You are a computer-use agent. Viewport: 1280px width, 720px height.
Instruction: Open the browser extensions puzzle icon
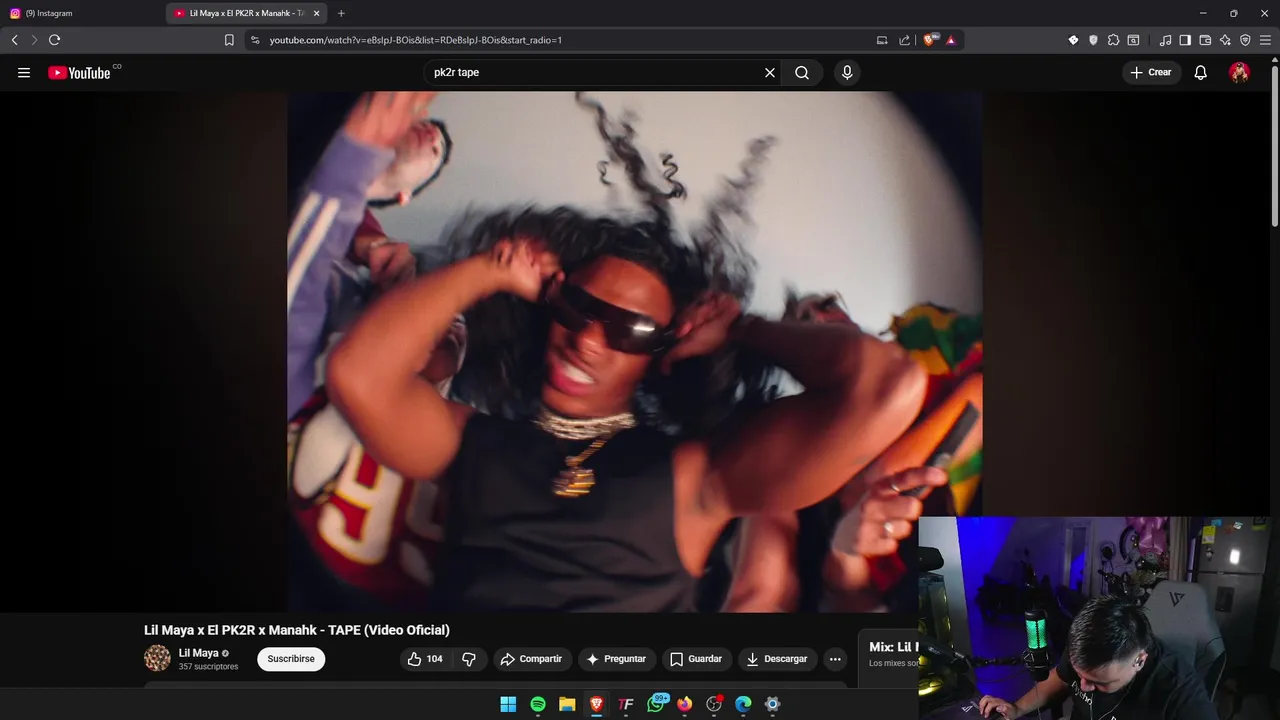point(1113,40)
